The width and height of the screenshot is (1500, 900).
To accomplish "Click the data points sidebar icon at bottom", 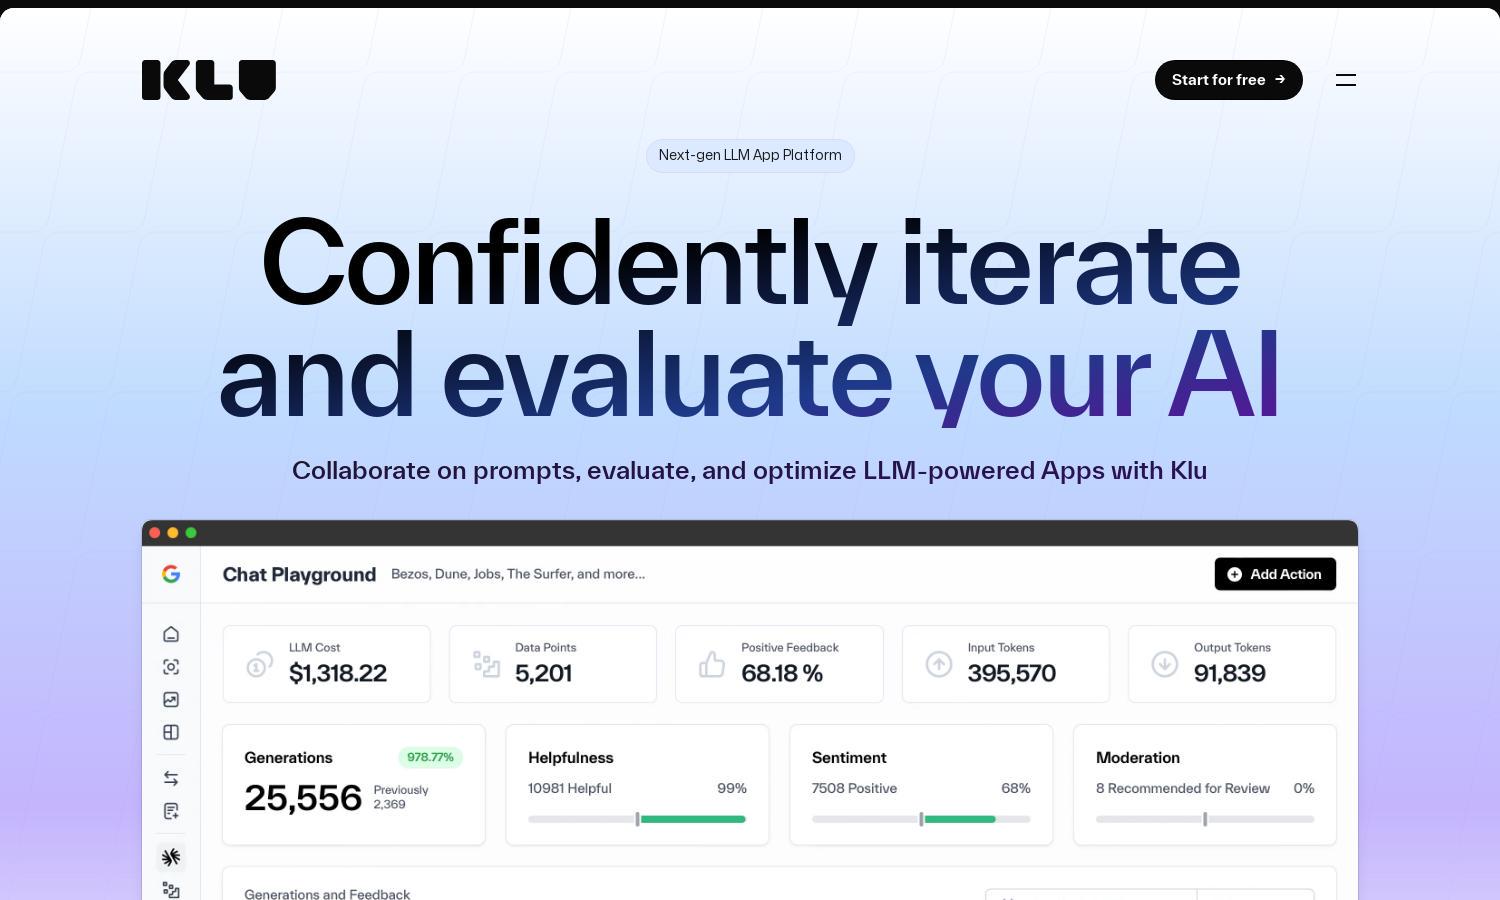I will [x=171, y=890].
